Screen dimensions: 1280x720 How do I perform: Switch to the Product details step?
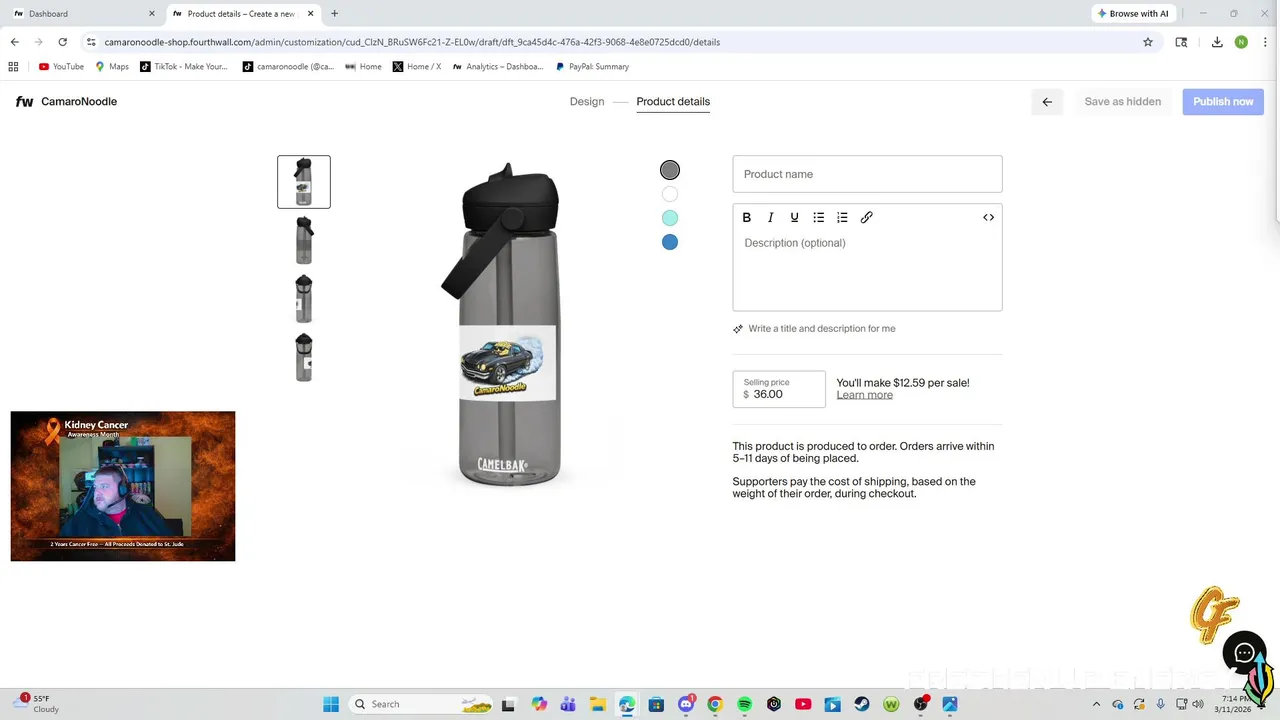pyautogui.click(x=673, y=101)
